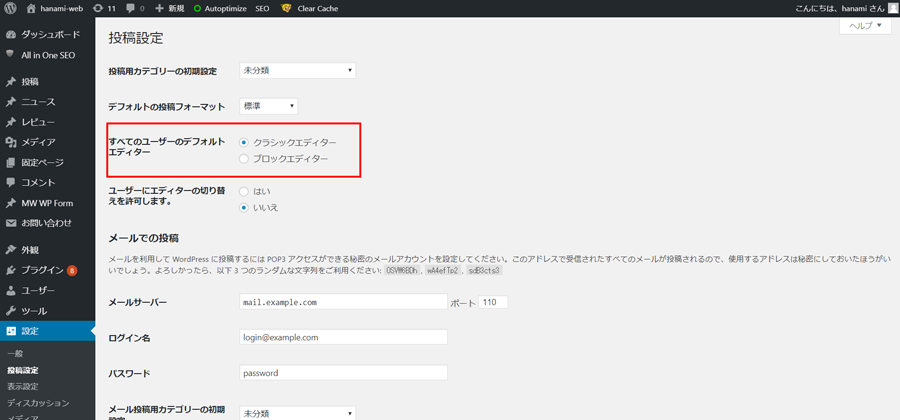Click the ツール wrench icon

click(10, 310)
